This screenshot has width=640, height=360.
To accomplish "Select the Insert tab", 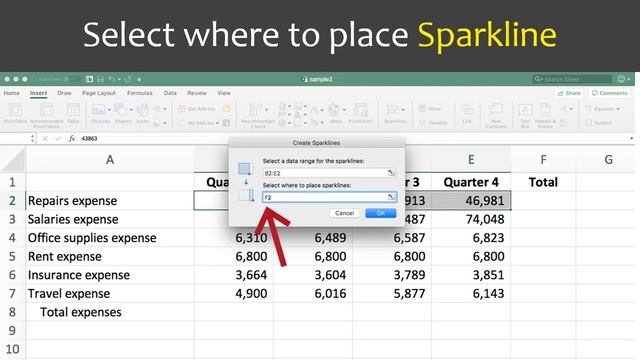I will tap(38, 93).
